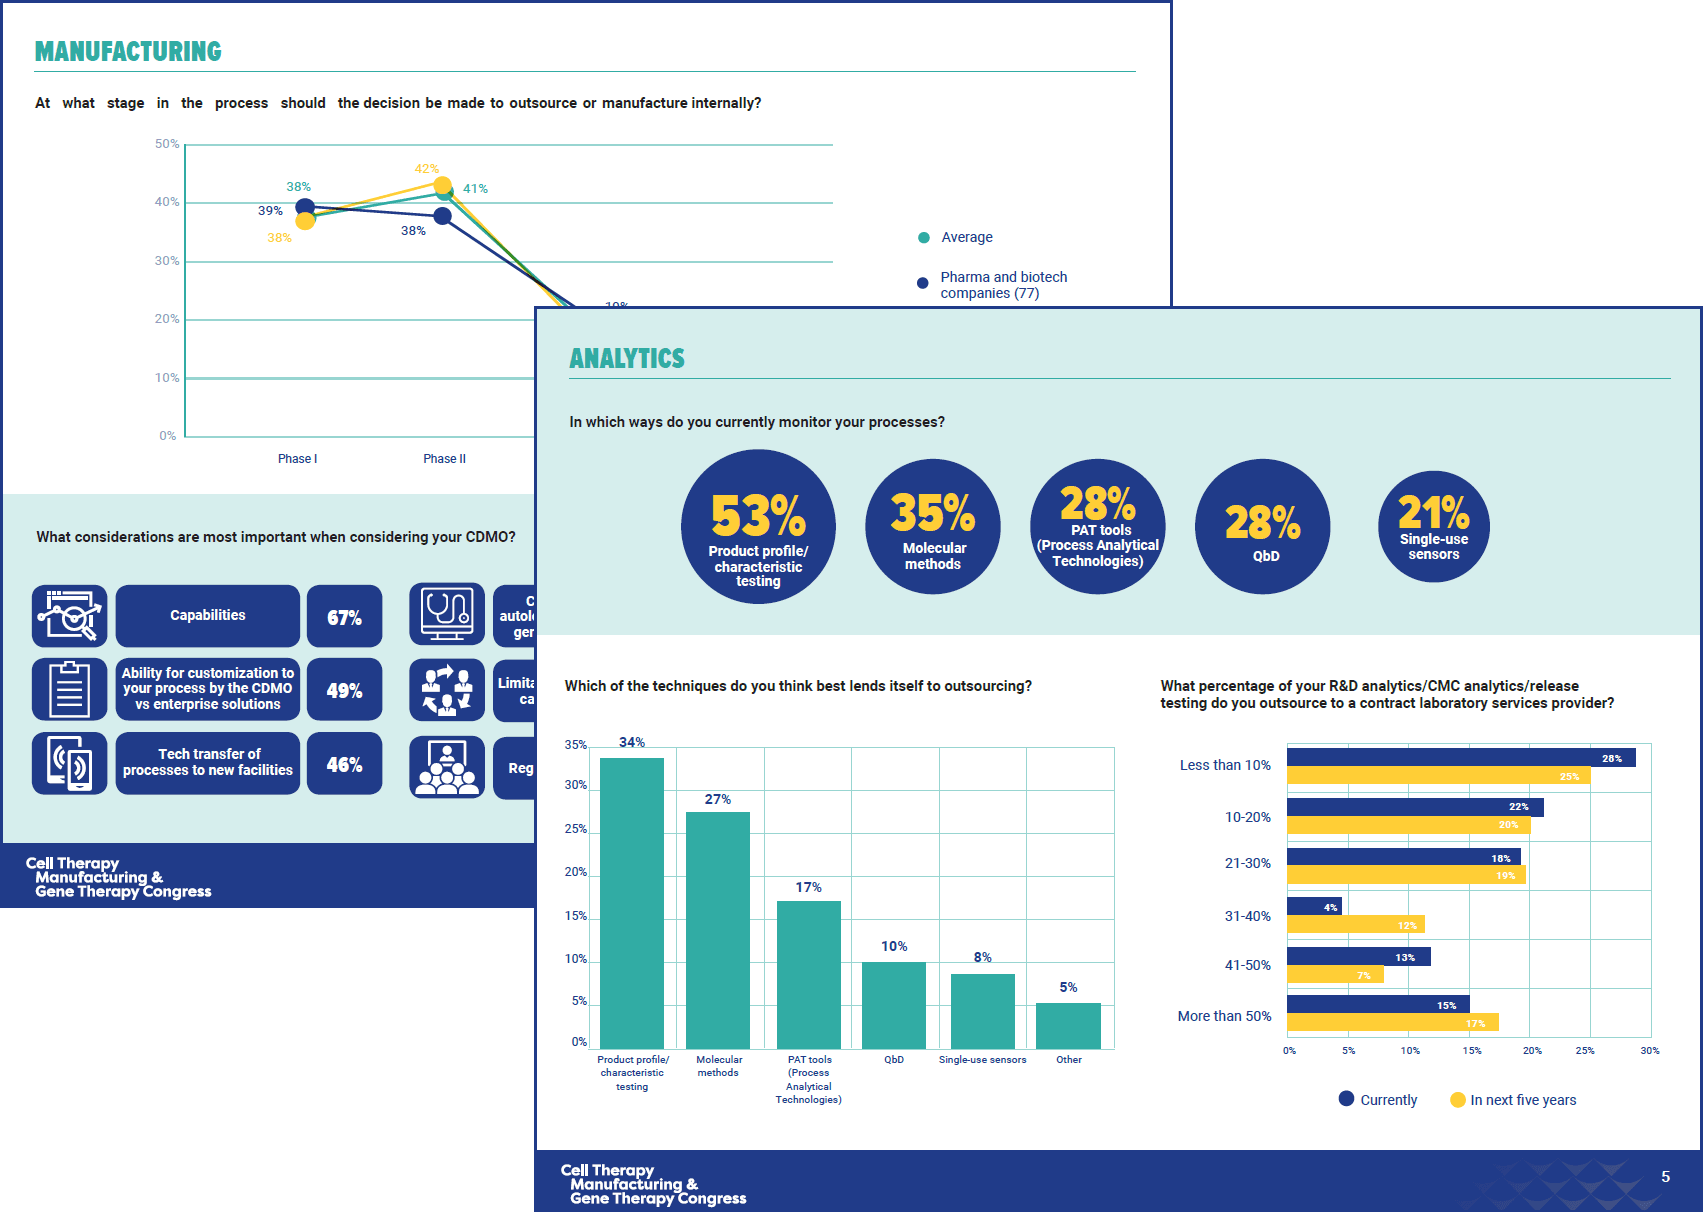
Task: Select the 67% percentage badge
Action: [x=344, y=617]
